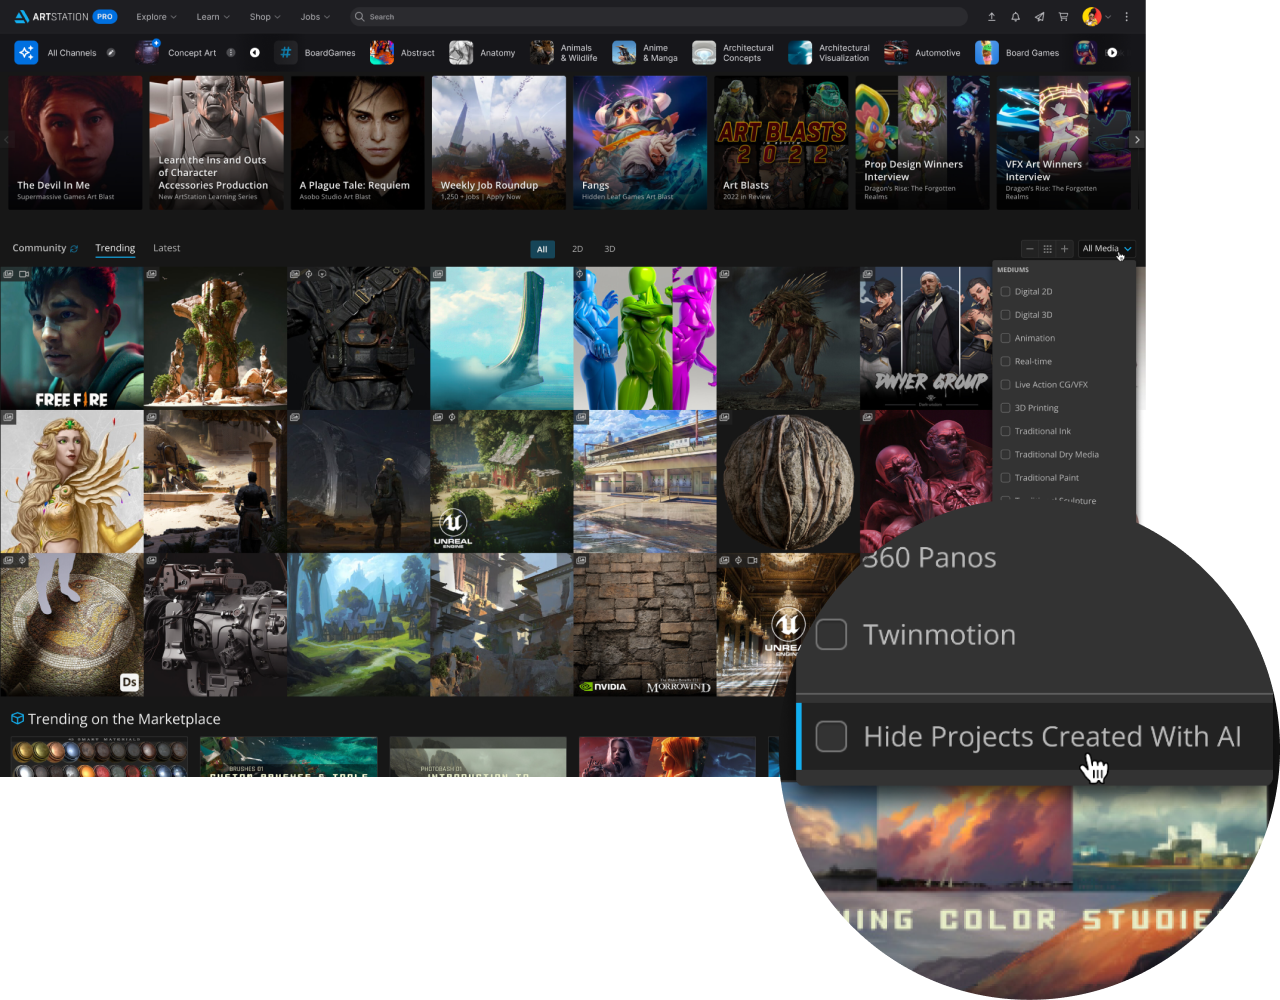
Task: Open the Free Fire artwork thumbnail
Action: tap(71, 338)
